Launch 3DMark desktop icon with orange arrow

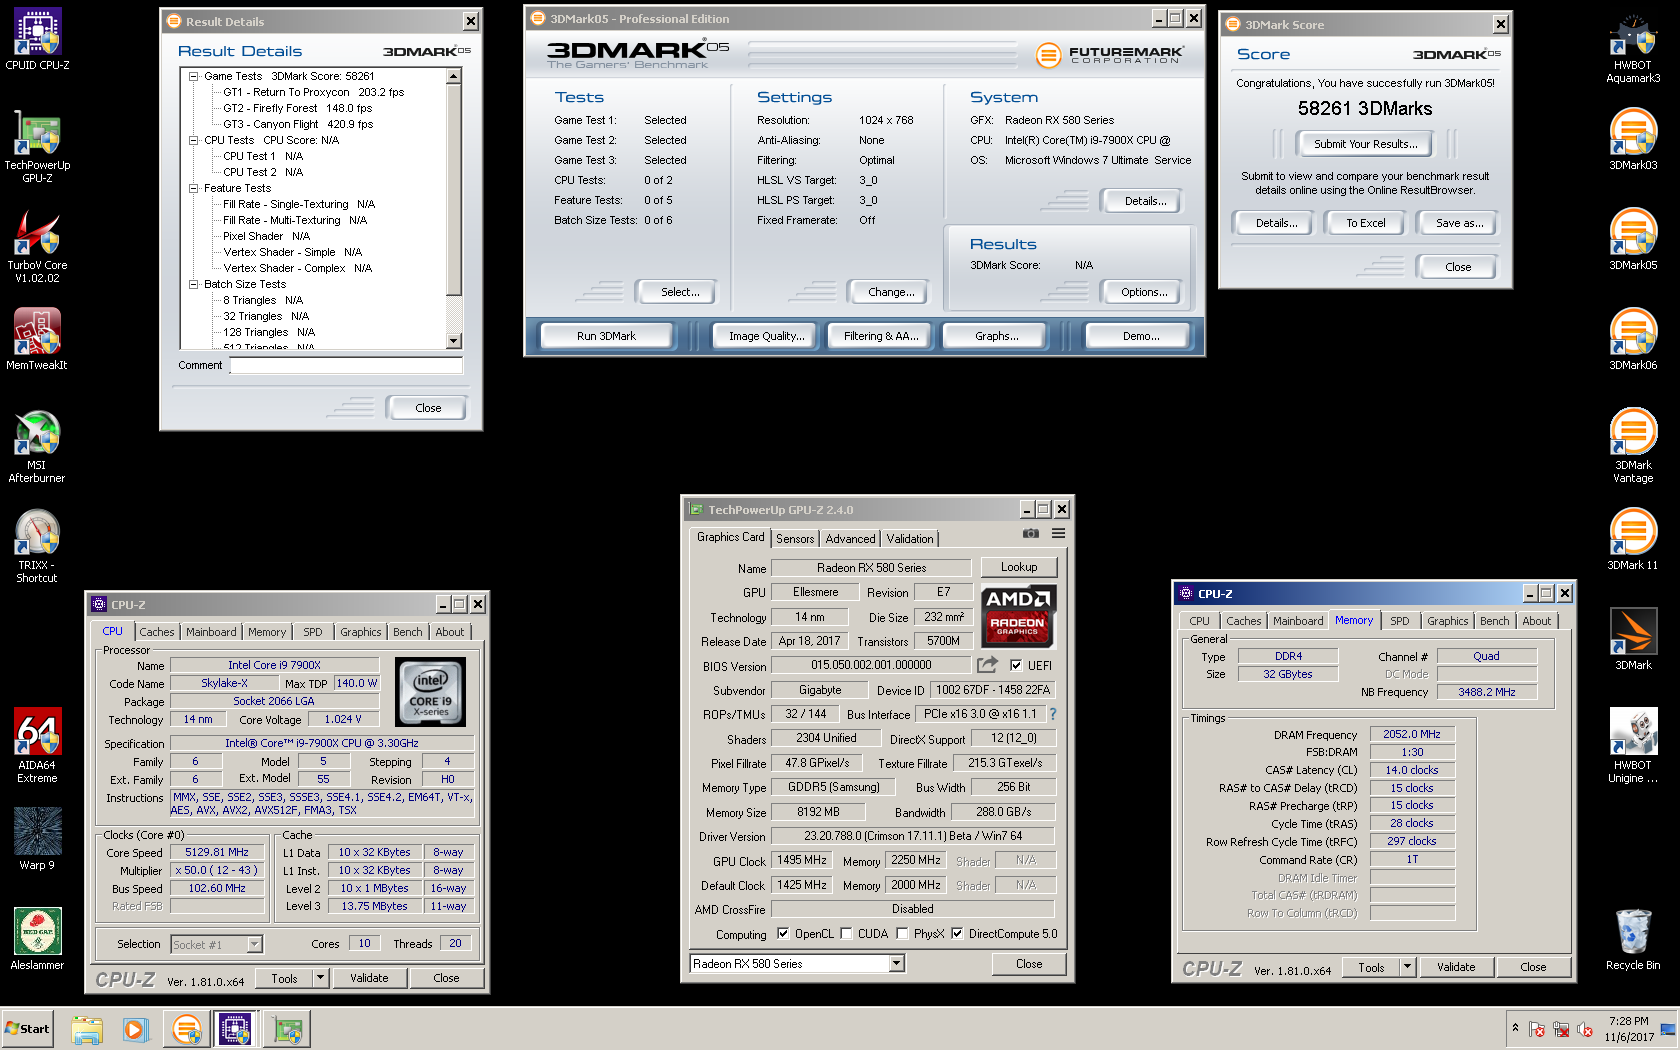(x=1633, y=639)
